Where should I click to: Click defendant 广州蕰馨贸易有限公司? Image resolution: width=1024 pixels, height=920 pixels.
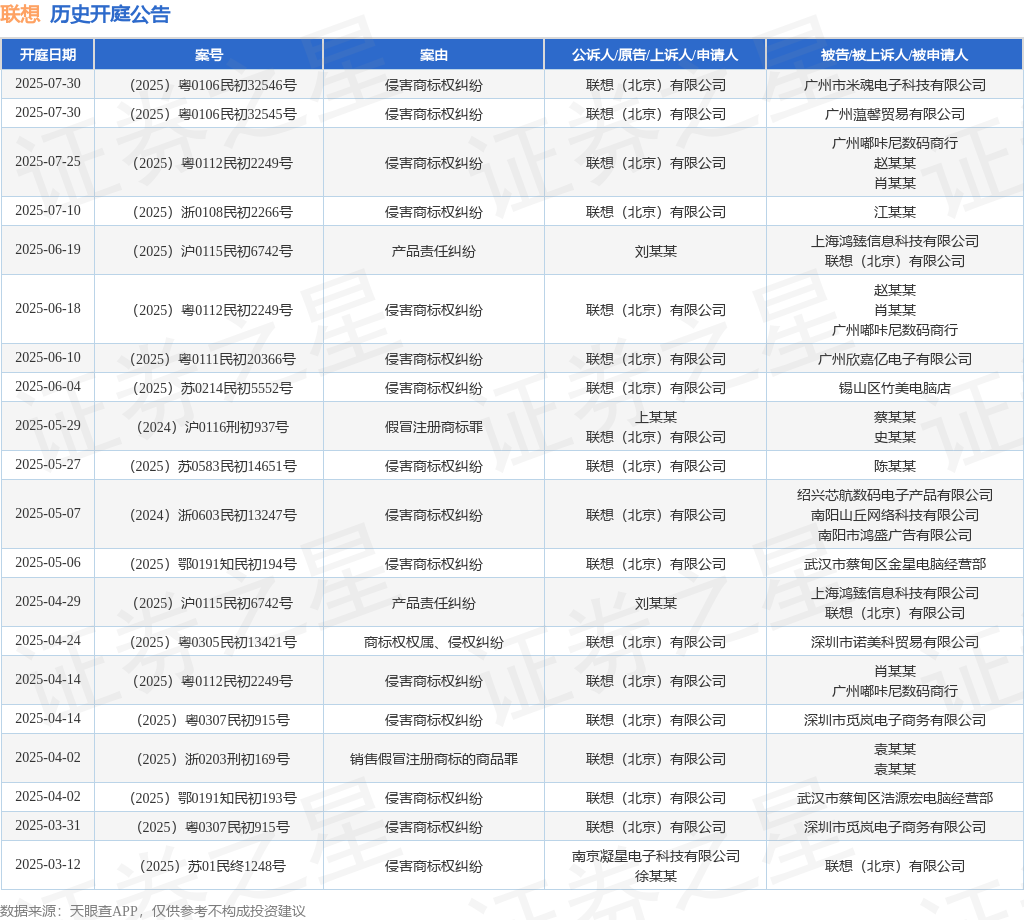pyautogui.click(x=895, y=114)
